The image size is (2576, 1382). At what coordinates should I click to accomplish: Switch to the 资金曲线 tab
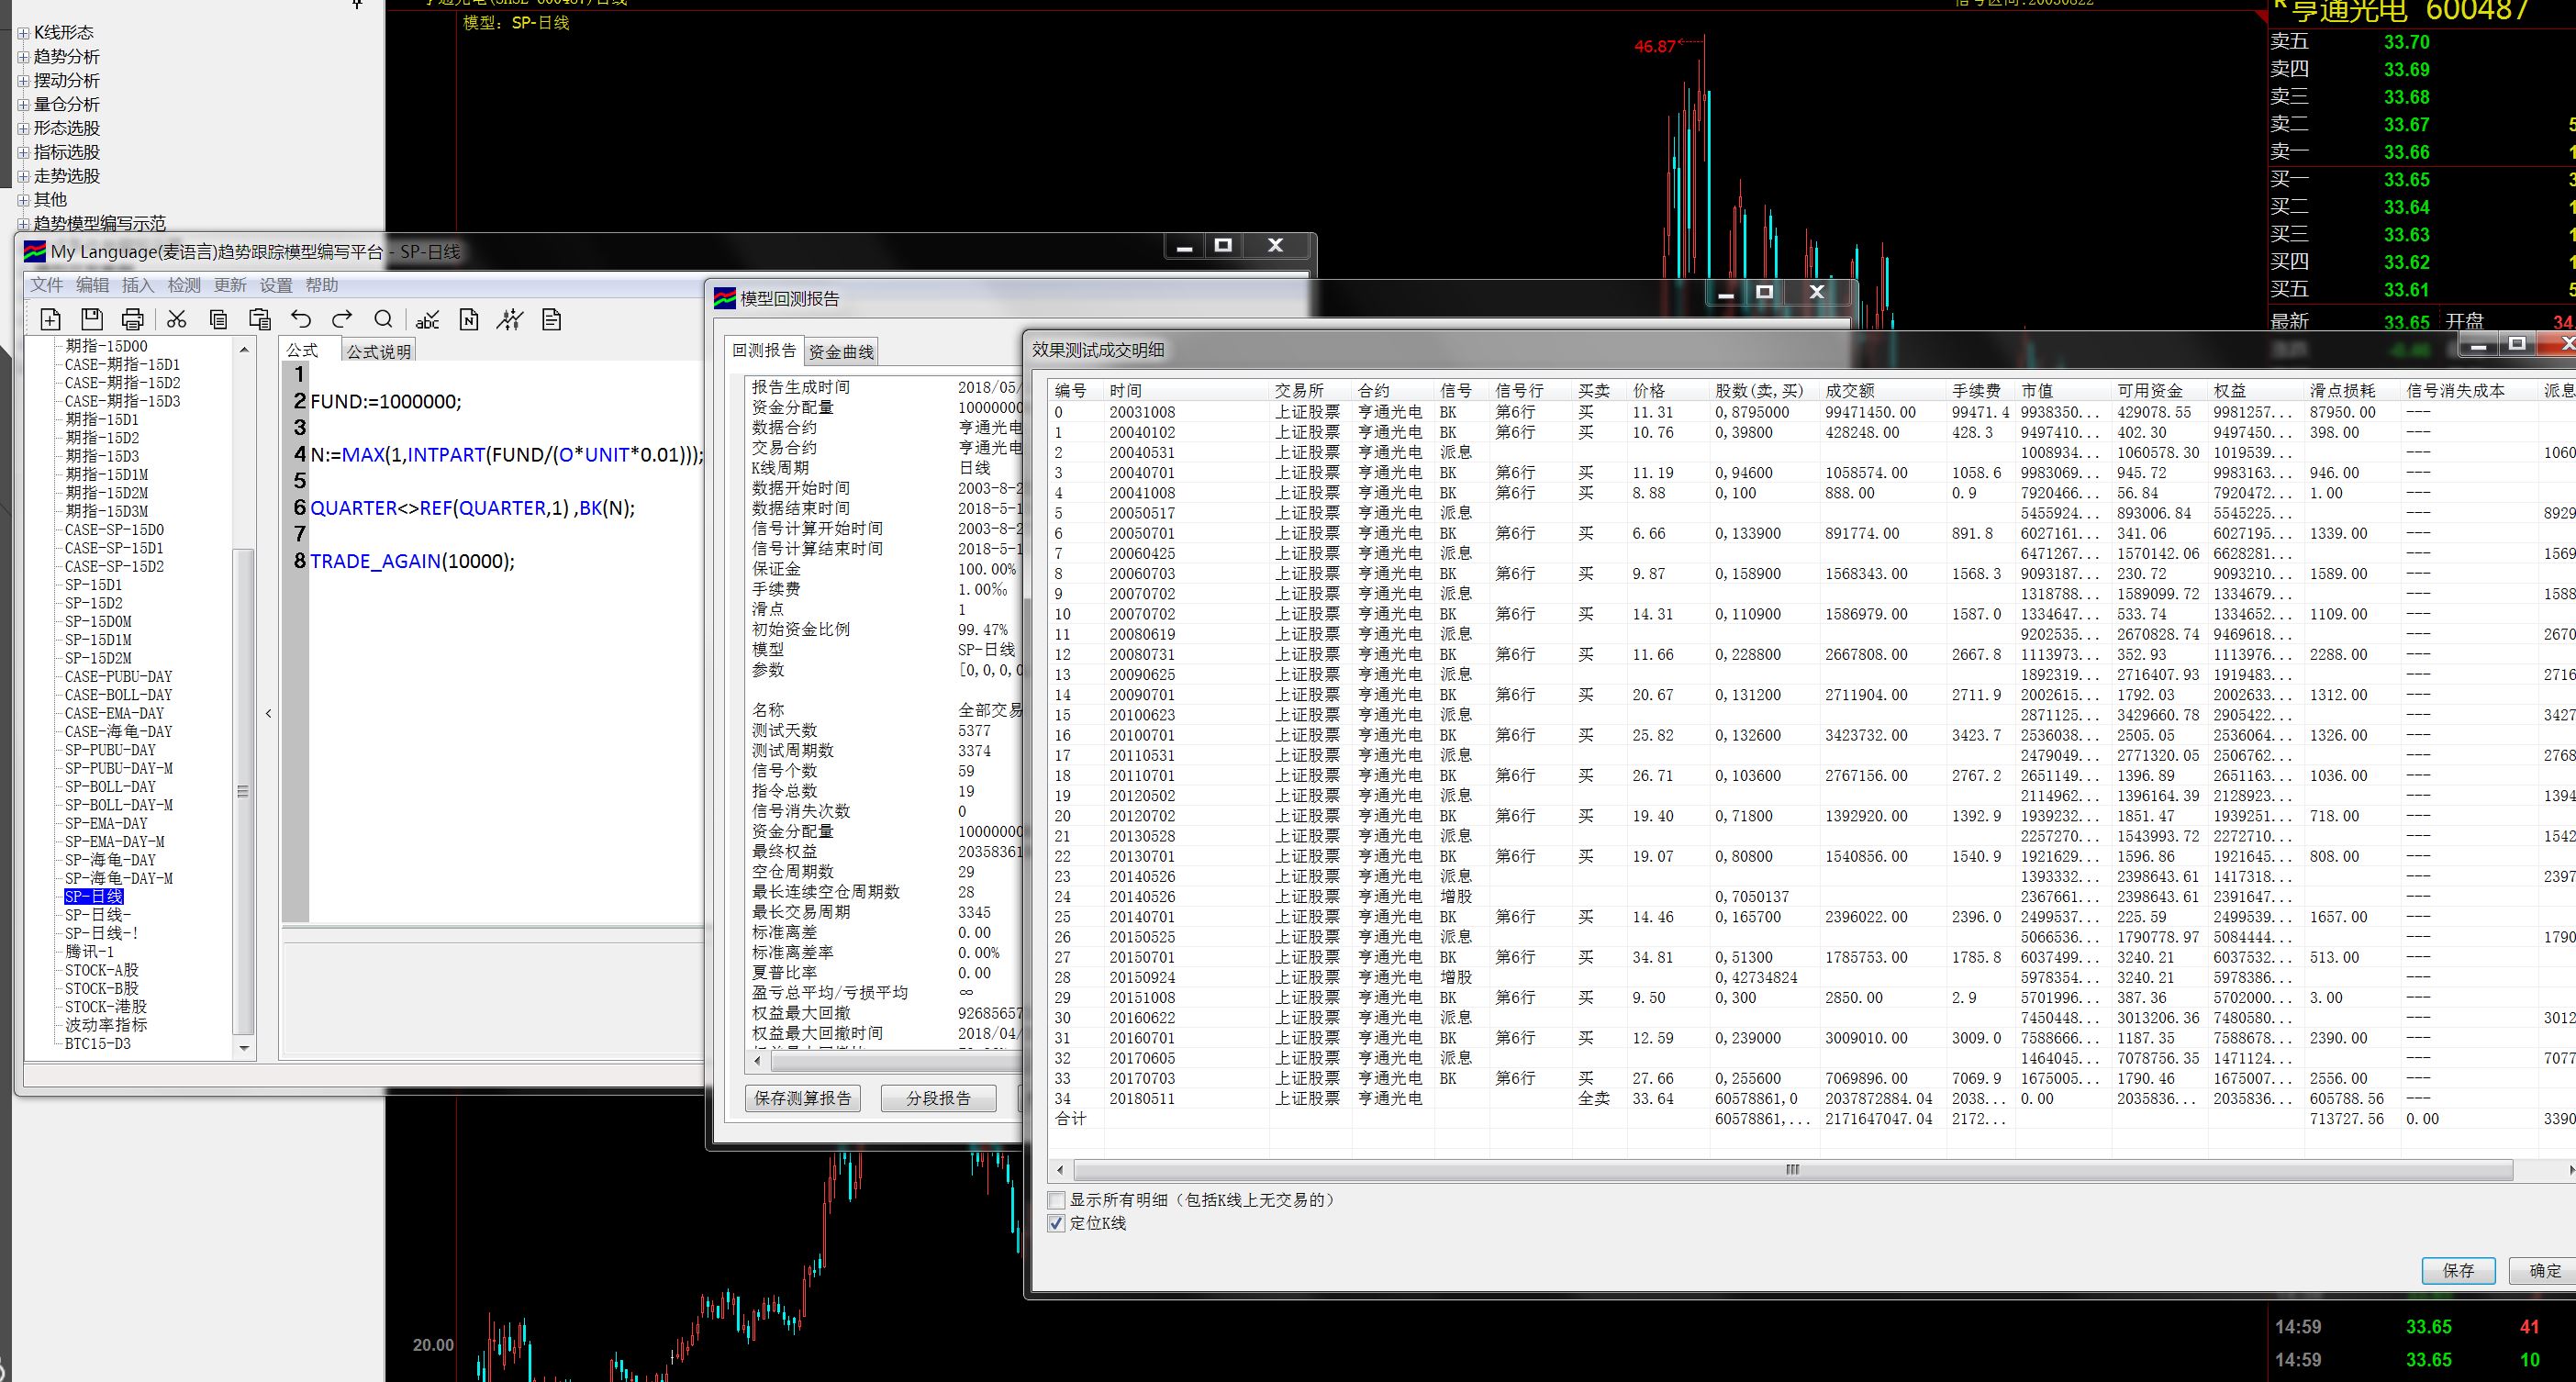tap(840, 352)
